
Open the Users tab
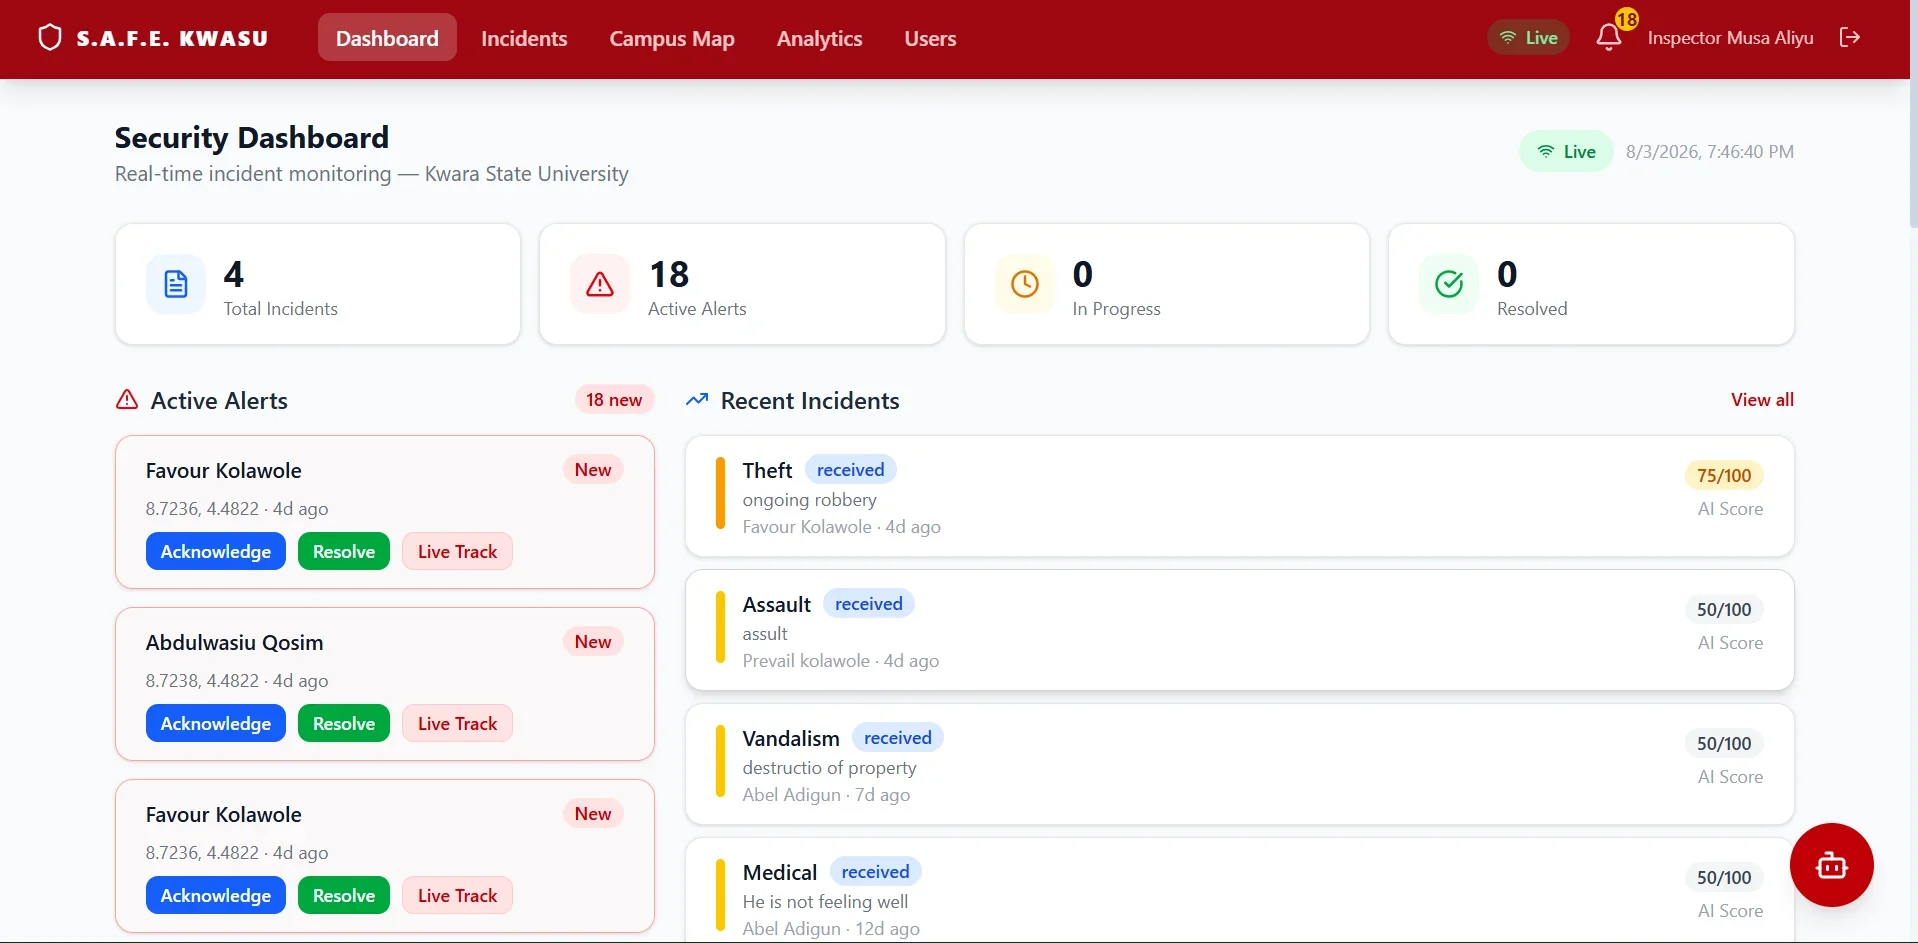coord(930,38)
